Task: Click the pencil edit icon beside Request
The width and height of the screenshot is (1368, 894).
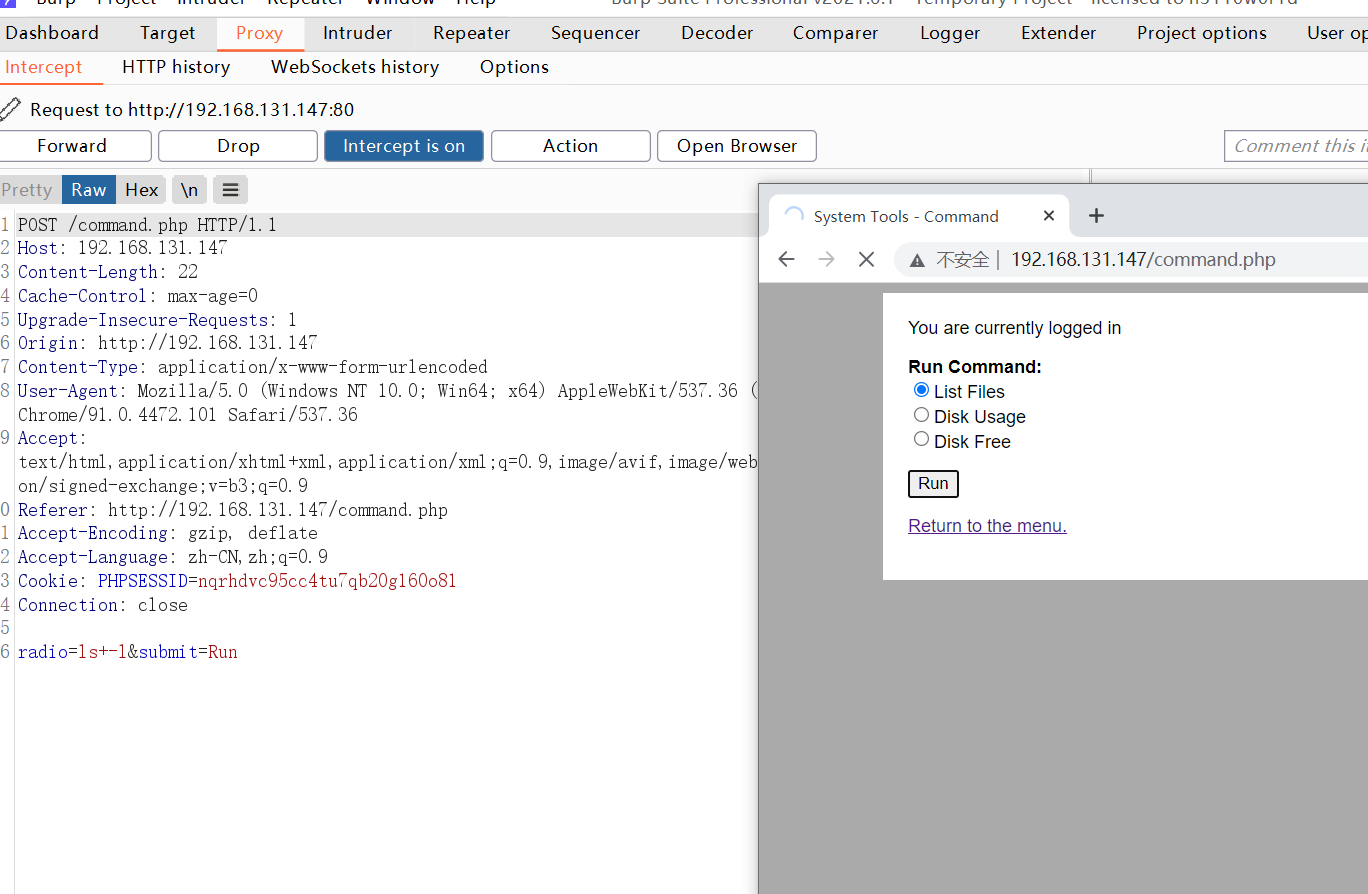Action: [10, 109]
